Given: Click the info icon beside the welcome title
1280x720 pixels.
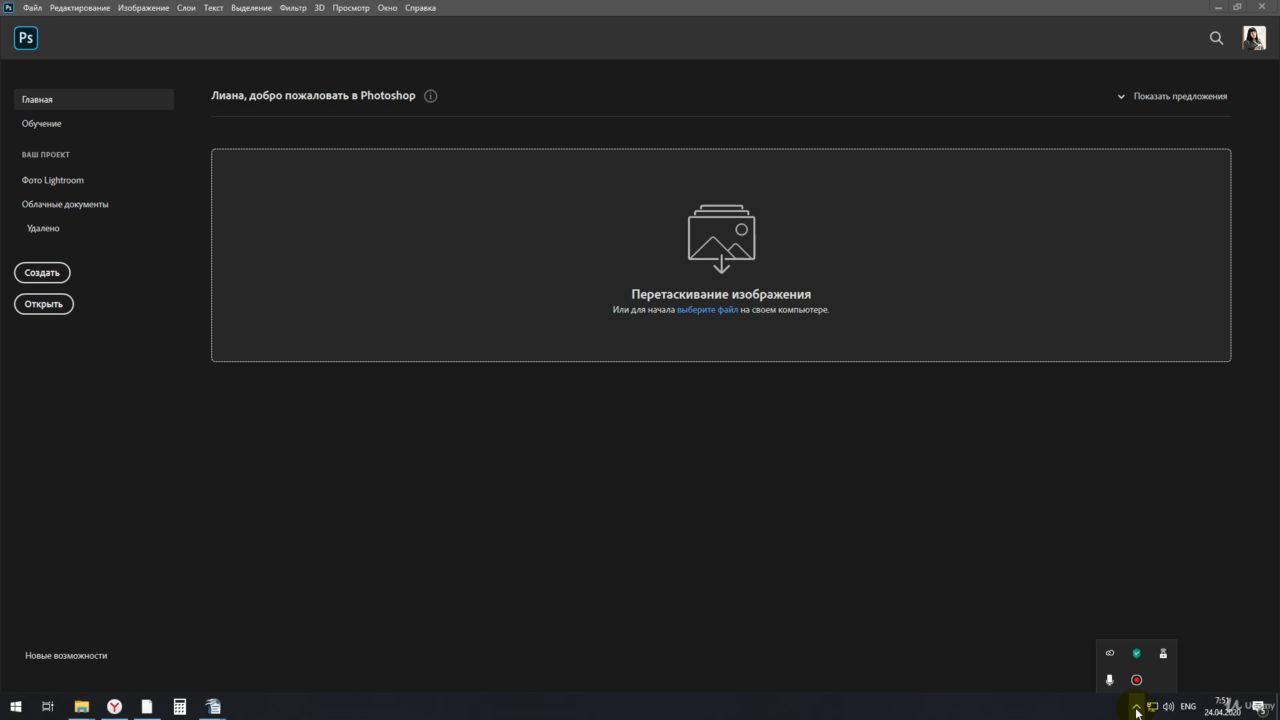Looking at the screenshot, I should pyautogui.click(x=430, y=96).
